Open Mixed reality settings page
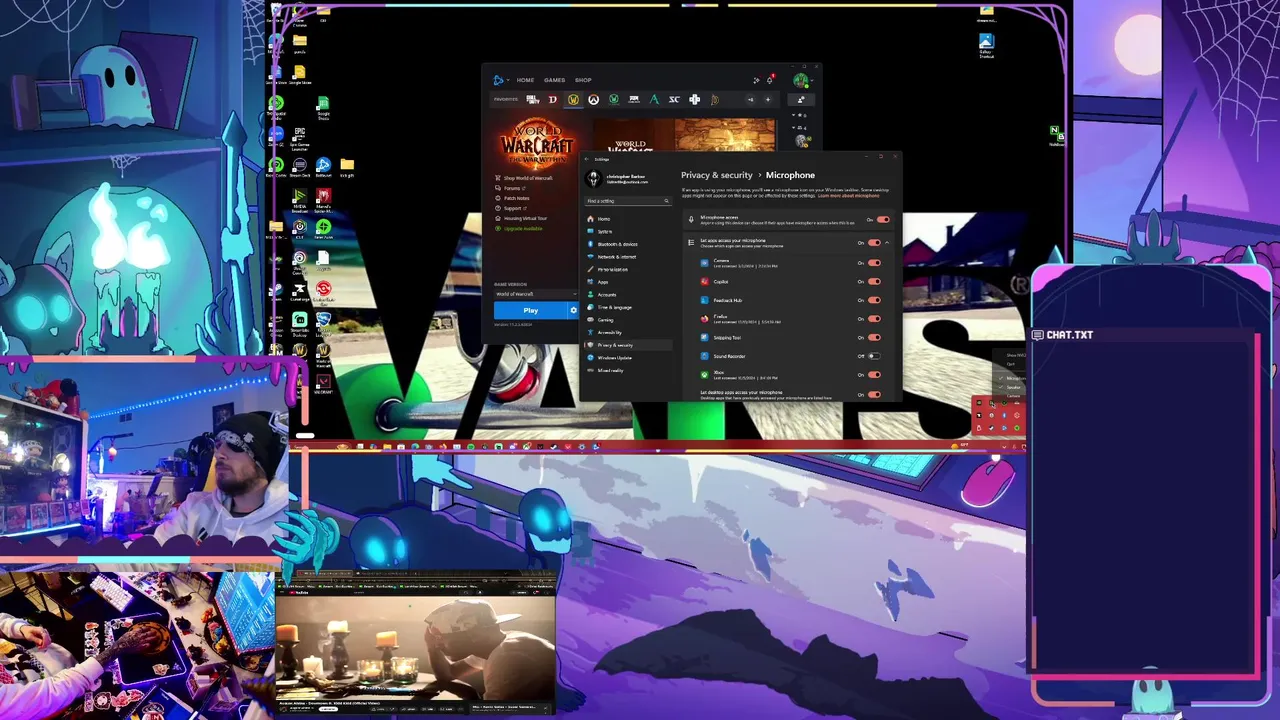1280x720 pixels. click(628, 370)
